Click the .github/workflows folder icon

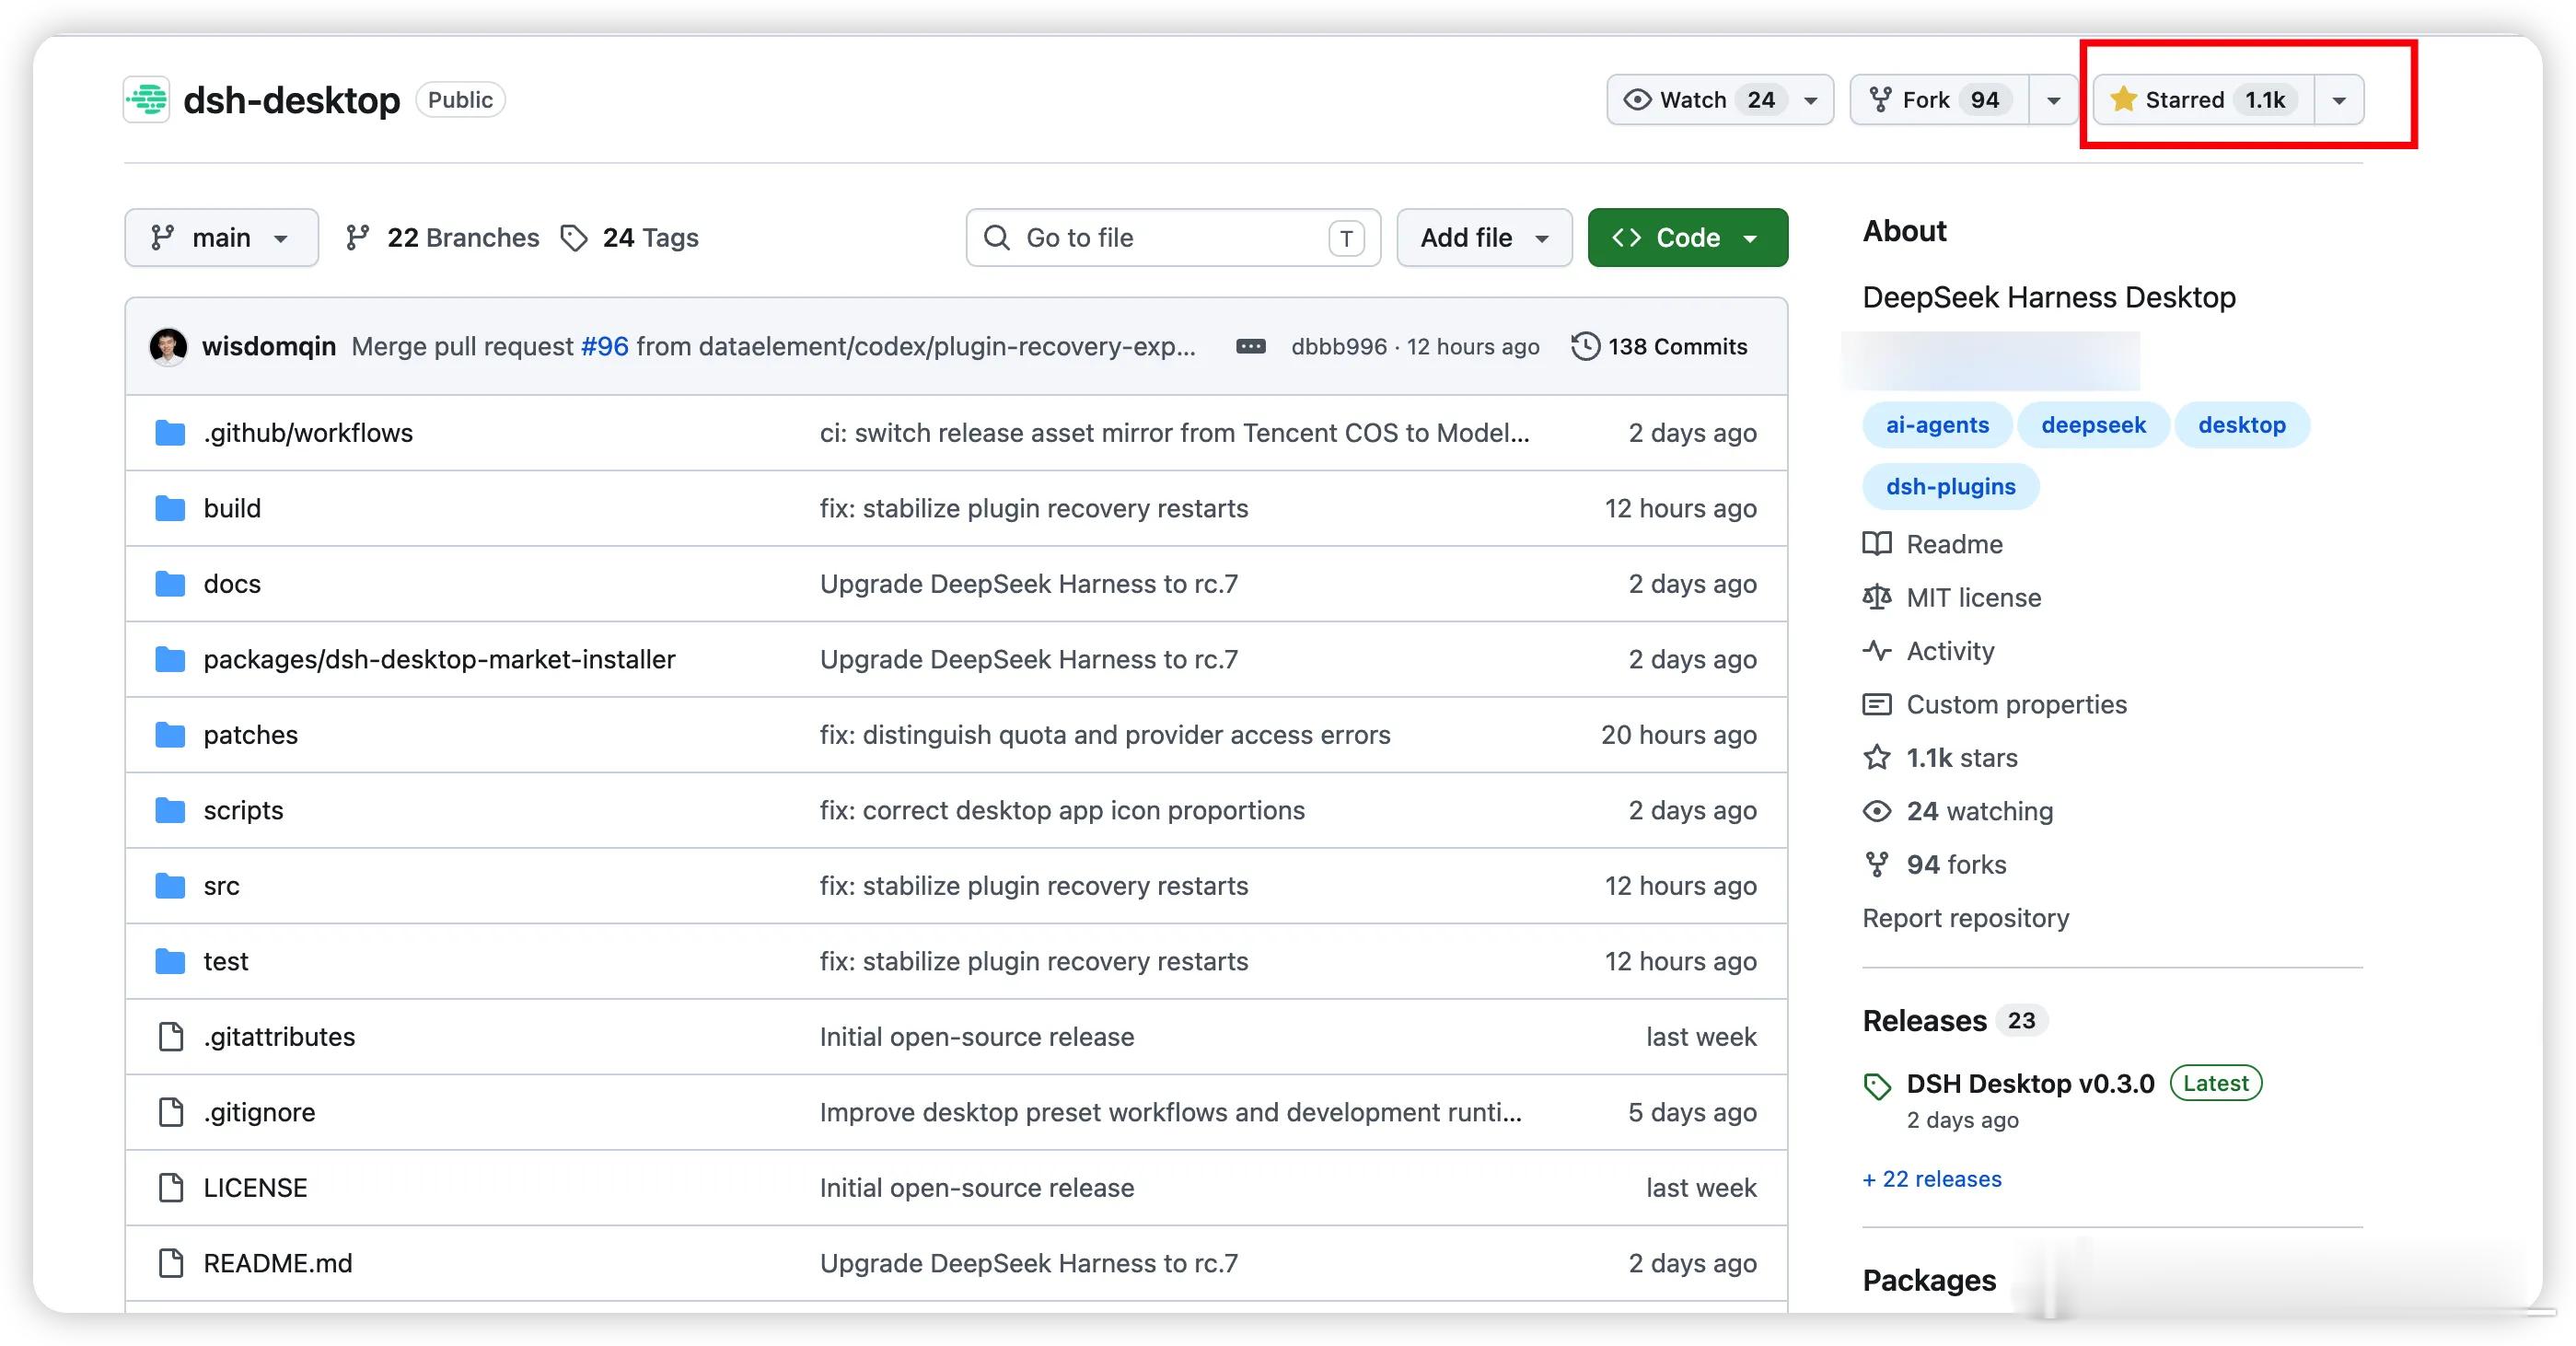[x=170, y=433]
